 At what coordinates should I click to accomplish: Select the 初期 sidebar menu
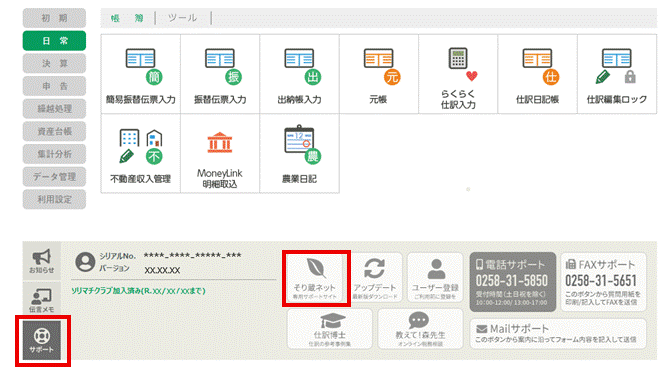click(54, 18)
